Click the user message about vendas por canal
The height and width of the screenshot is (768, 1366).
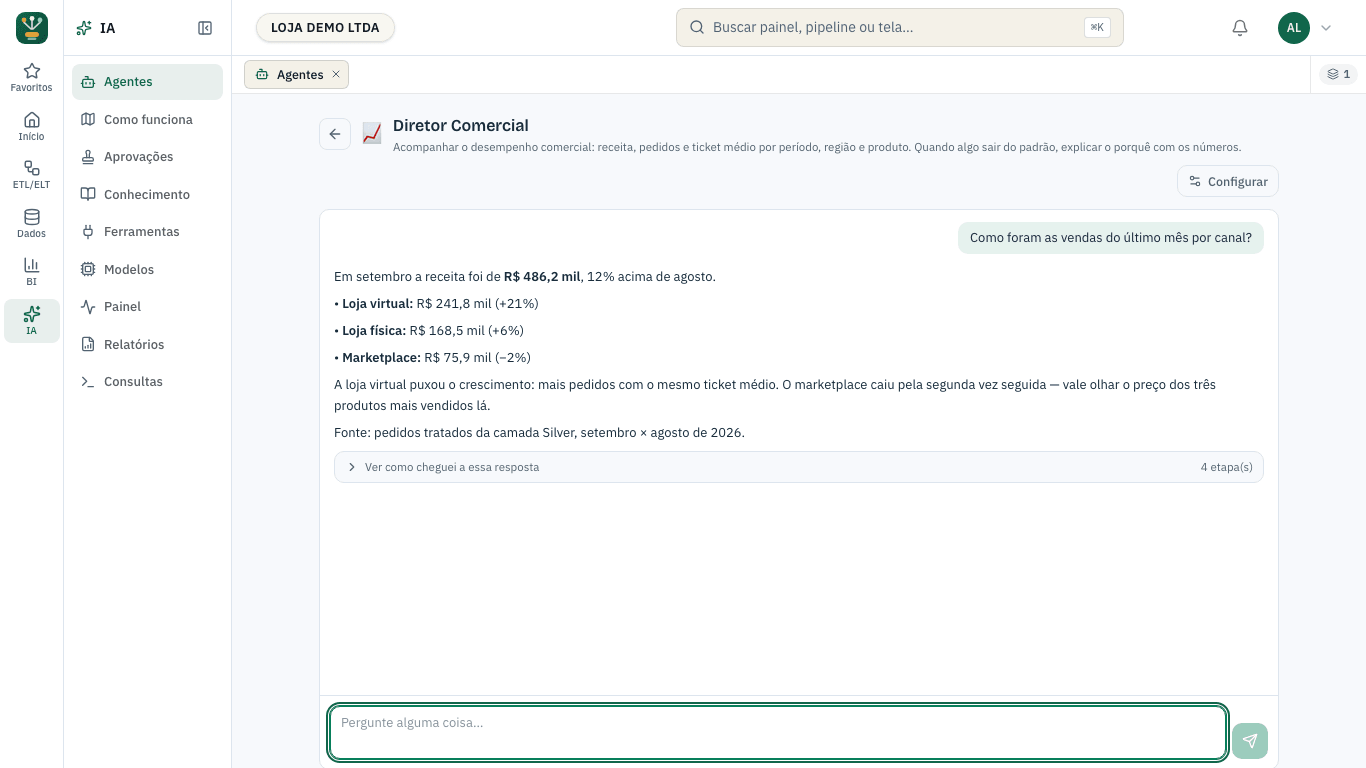coord(1111,238)
